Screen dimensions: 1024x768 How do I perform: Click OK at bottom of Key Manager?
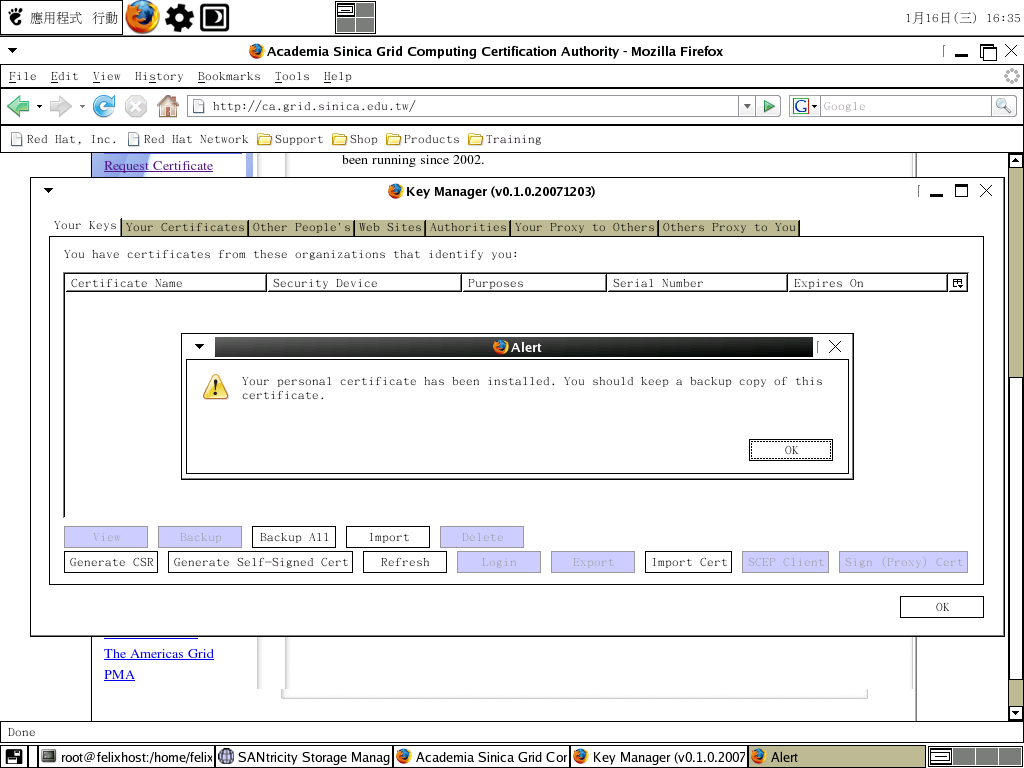[x=942, y=607]
